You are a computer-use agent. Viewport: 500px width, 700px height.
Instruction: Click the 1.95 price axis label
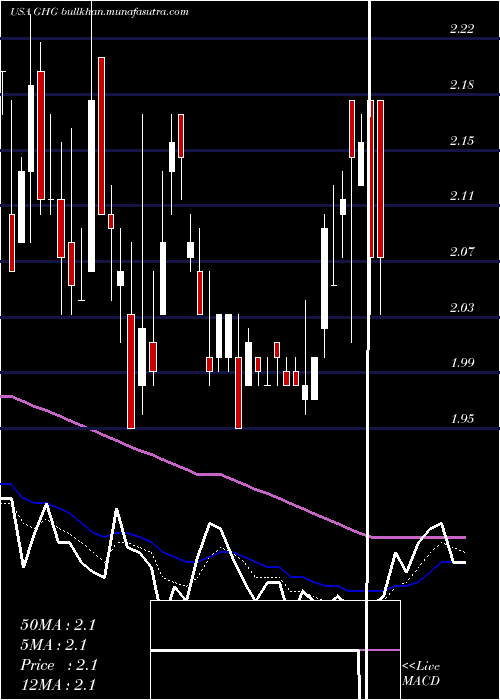click(x=462, y=419)
